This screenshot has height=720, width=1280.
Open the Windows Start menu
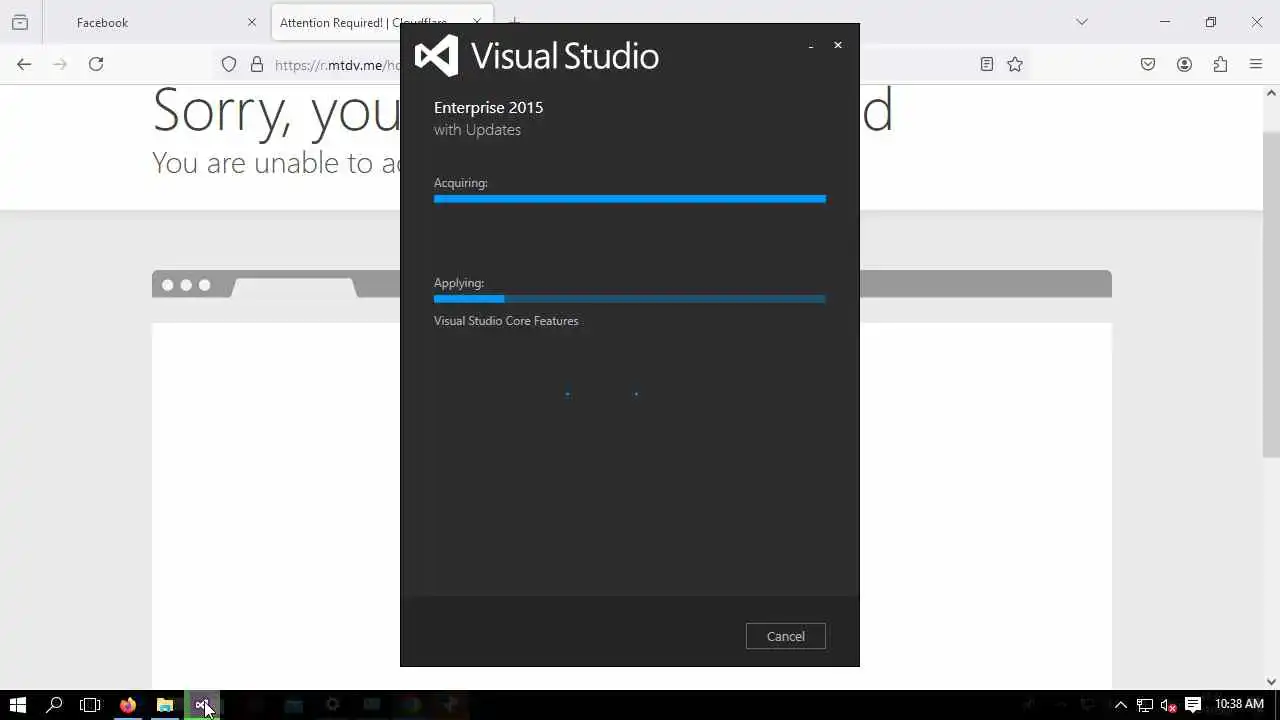pos(18,705)
